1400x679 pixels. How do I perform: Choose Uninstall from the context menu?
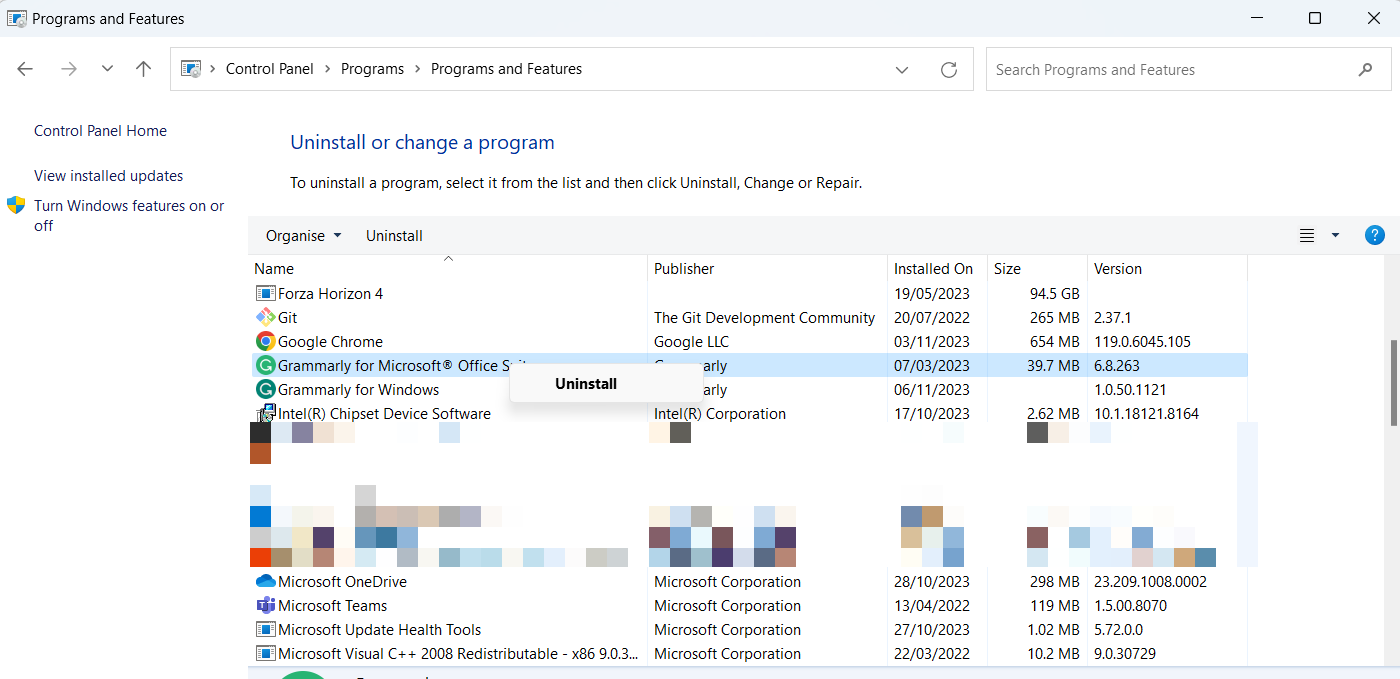click(586, 384)
